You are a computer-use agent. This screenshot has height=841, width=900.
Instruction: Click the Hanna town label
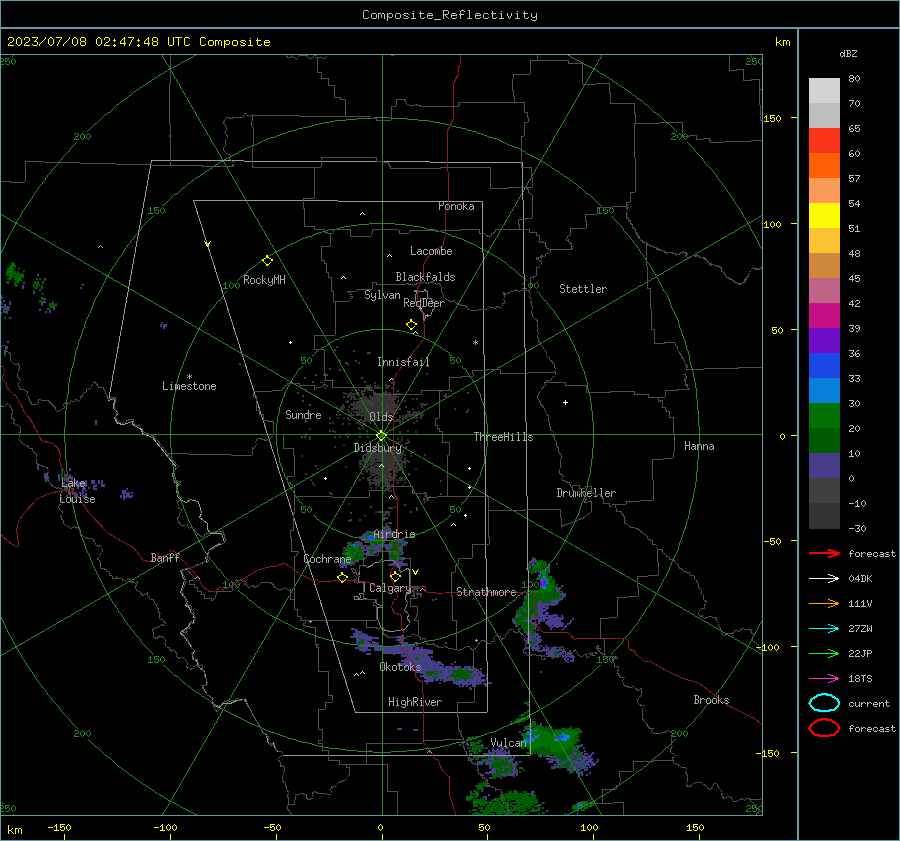(x=699, y=446)
